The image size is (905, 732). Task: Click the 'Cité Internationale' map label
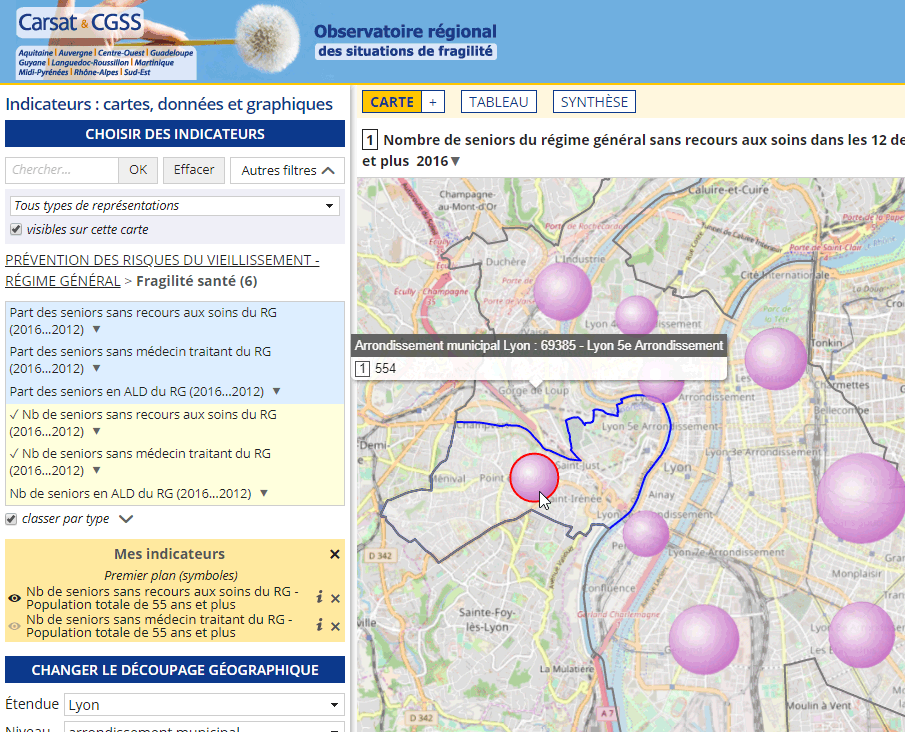tap(785, 275)
